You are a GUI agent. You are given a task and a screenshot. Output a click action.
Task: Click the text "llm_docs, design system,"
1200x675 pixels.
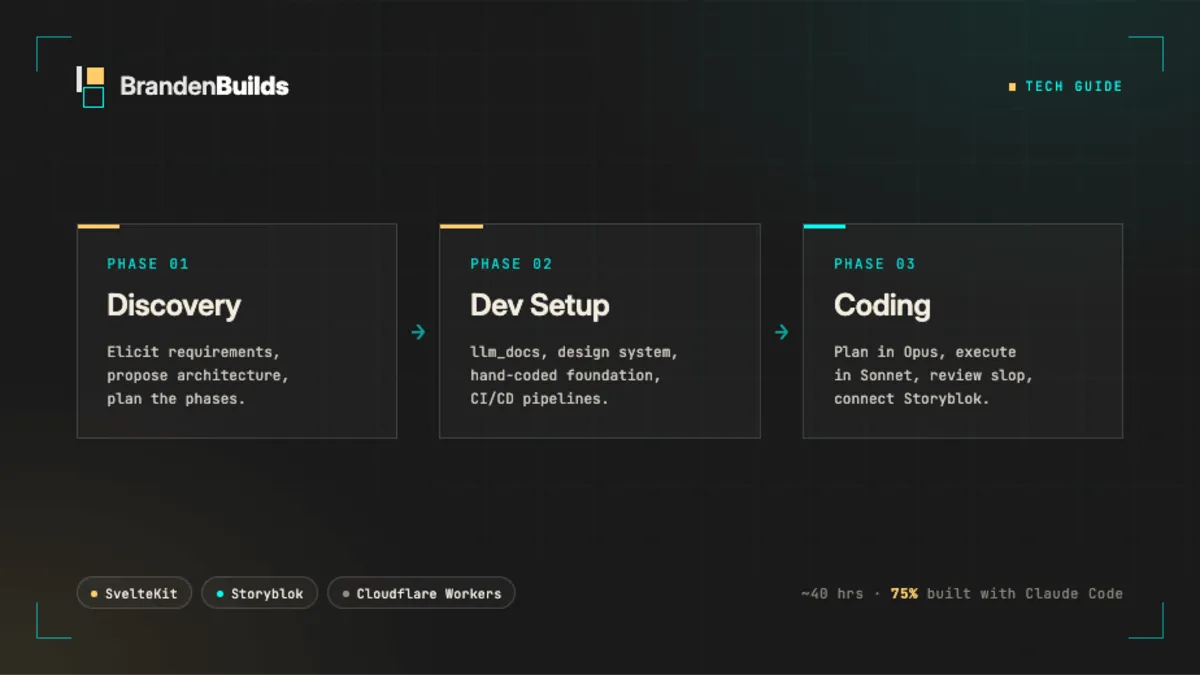coord(575,352)
